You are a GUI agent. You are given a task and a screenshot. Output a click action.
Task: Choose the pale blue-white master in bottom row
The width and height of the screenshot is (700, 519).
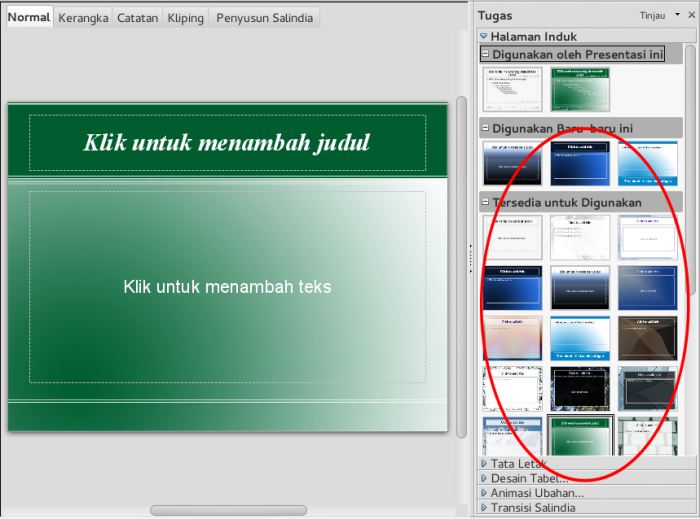click(512, 436)
